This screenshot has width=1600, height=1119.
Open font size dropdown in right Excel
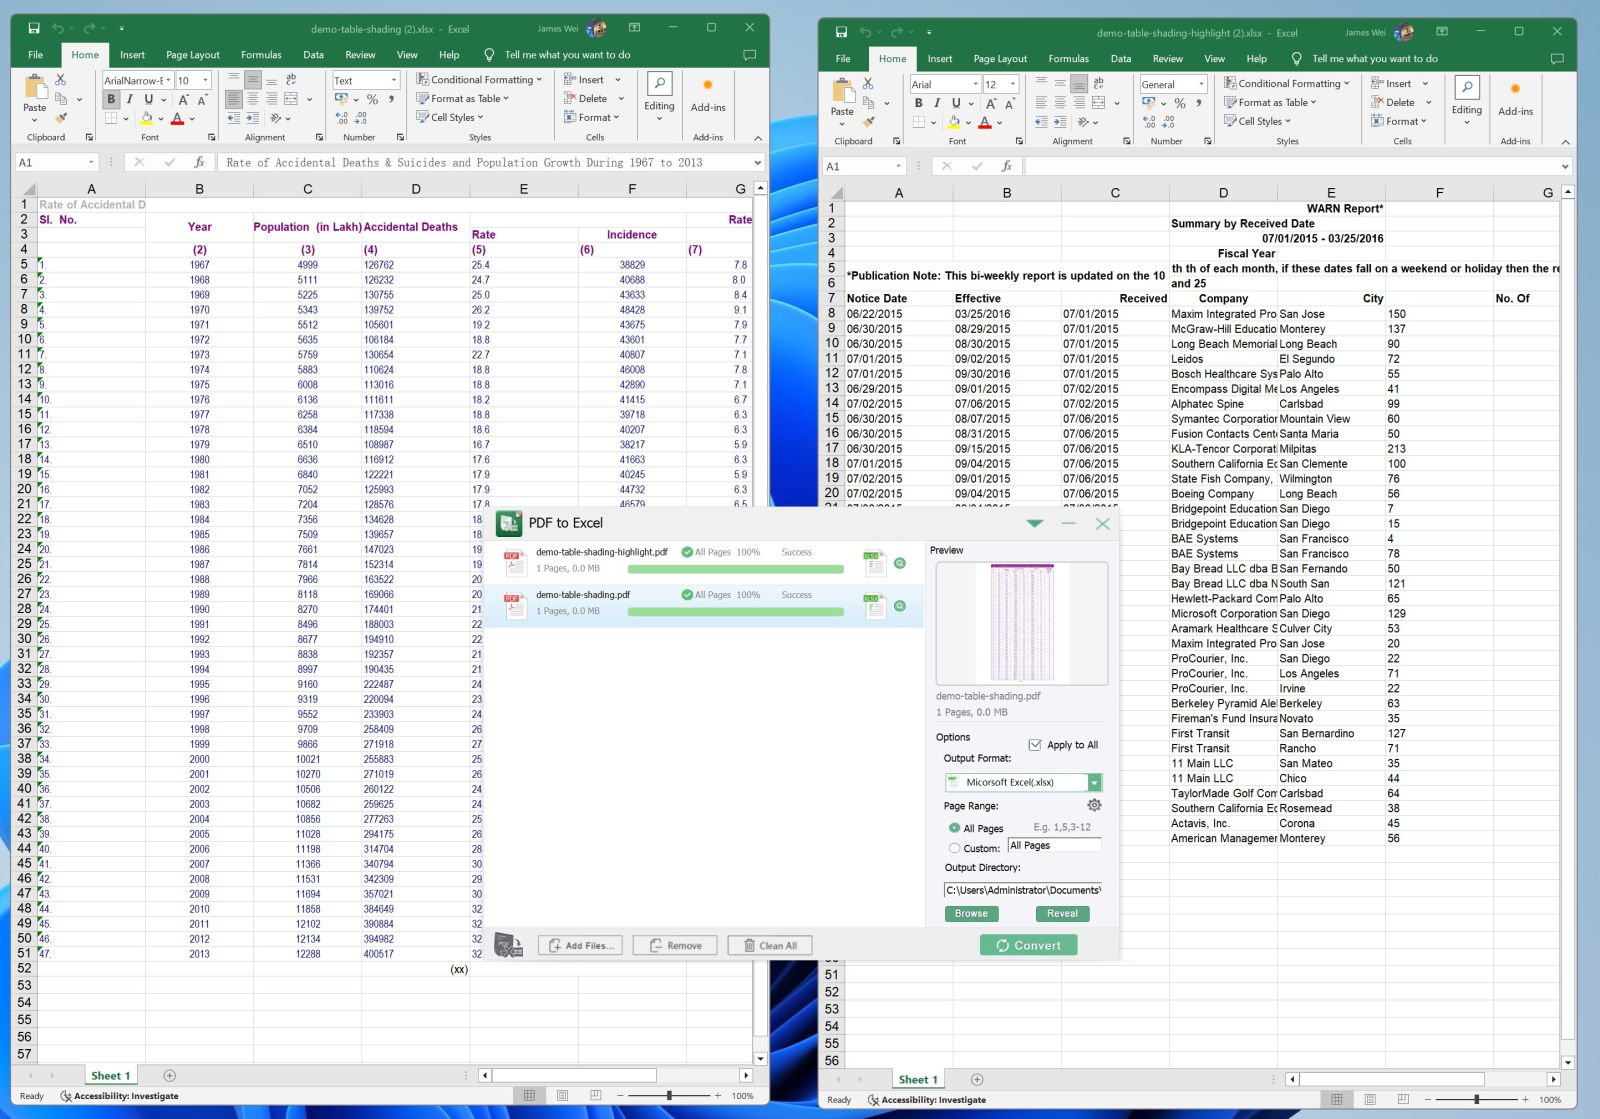point(1013,84)
